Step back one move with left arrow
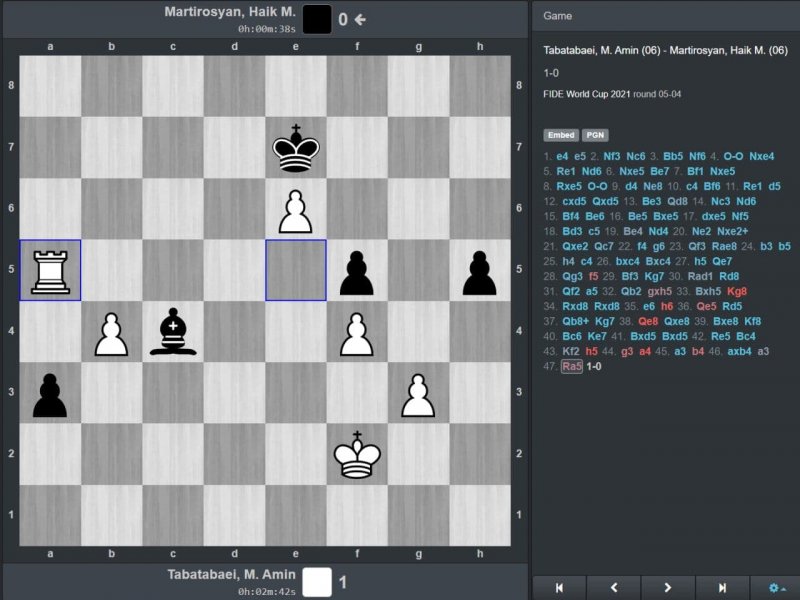 pyautogui.click(x=613, y=588)
